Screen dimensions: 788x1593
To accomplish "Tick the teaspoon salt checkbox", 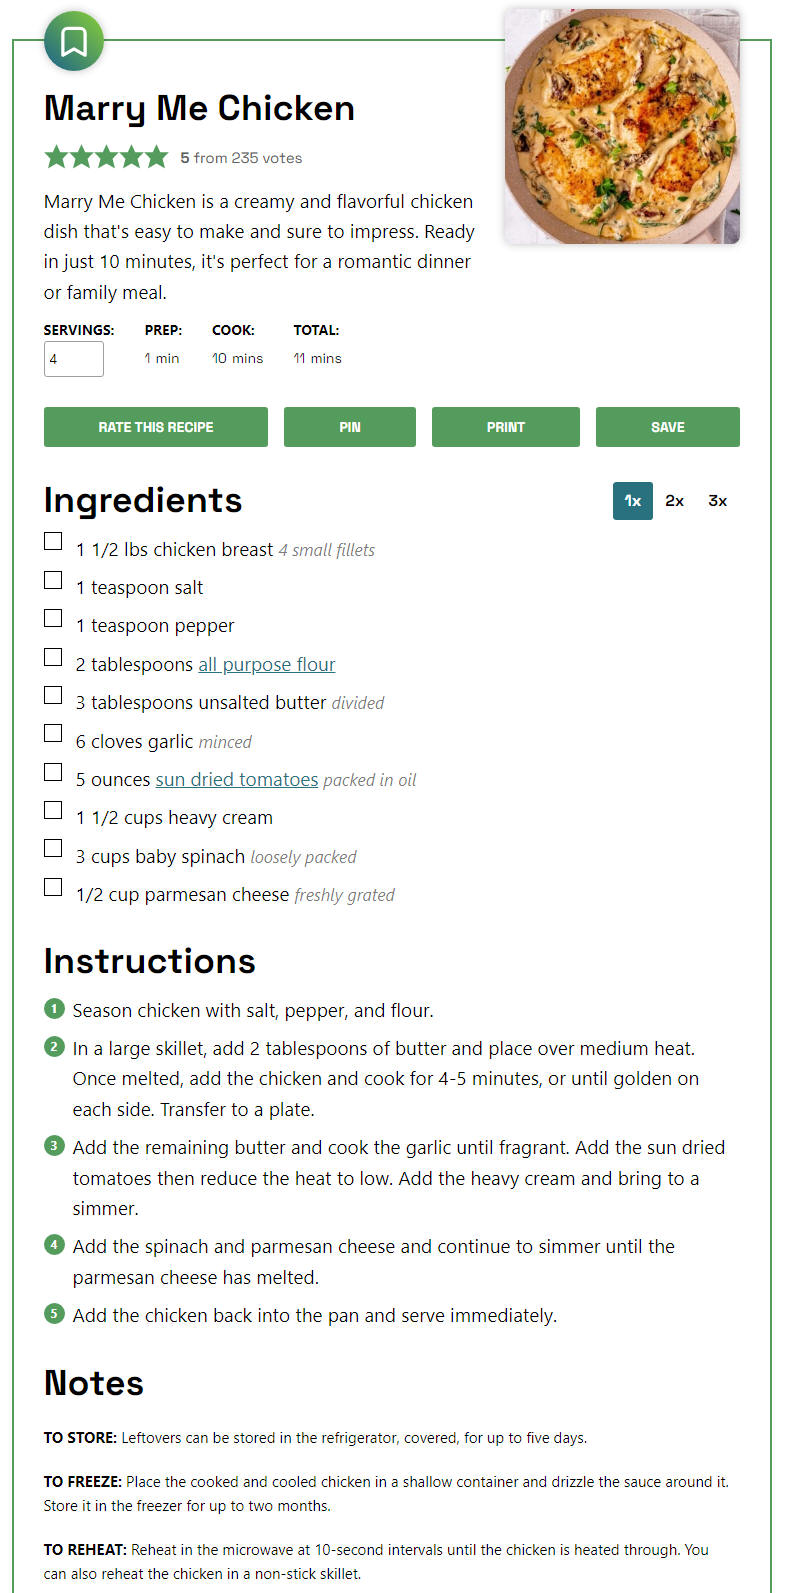I will pos(53,580).
